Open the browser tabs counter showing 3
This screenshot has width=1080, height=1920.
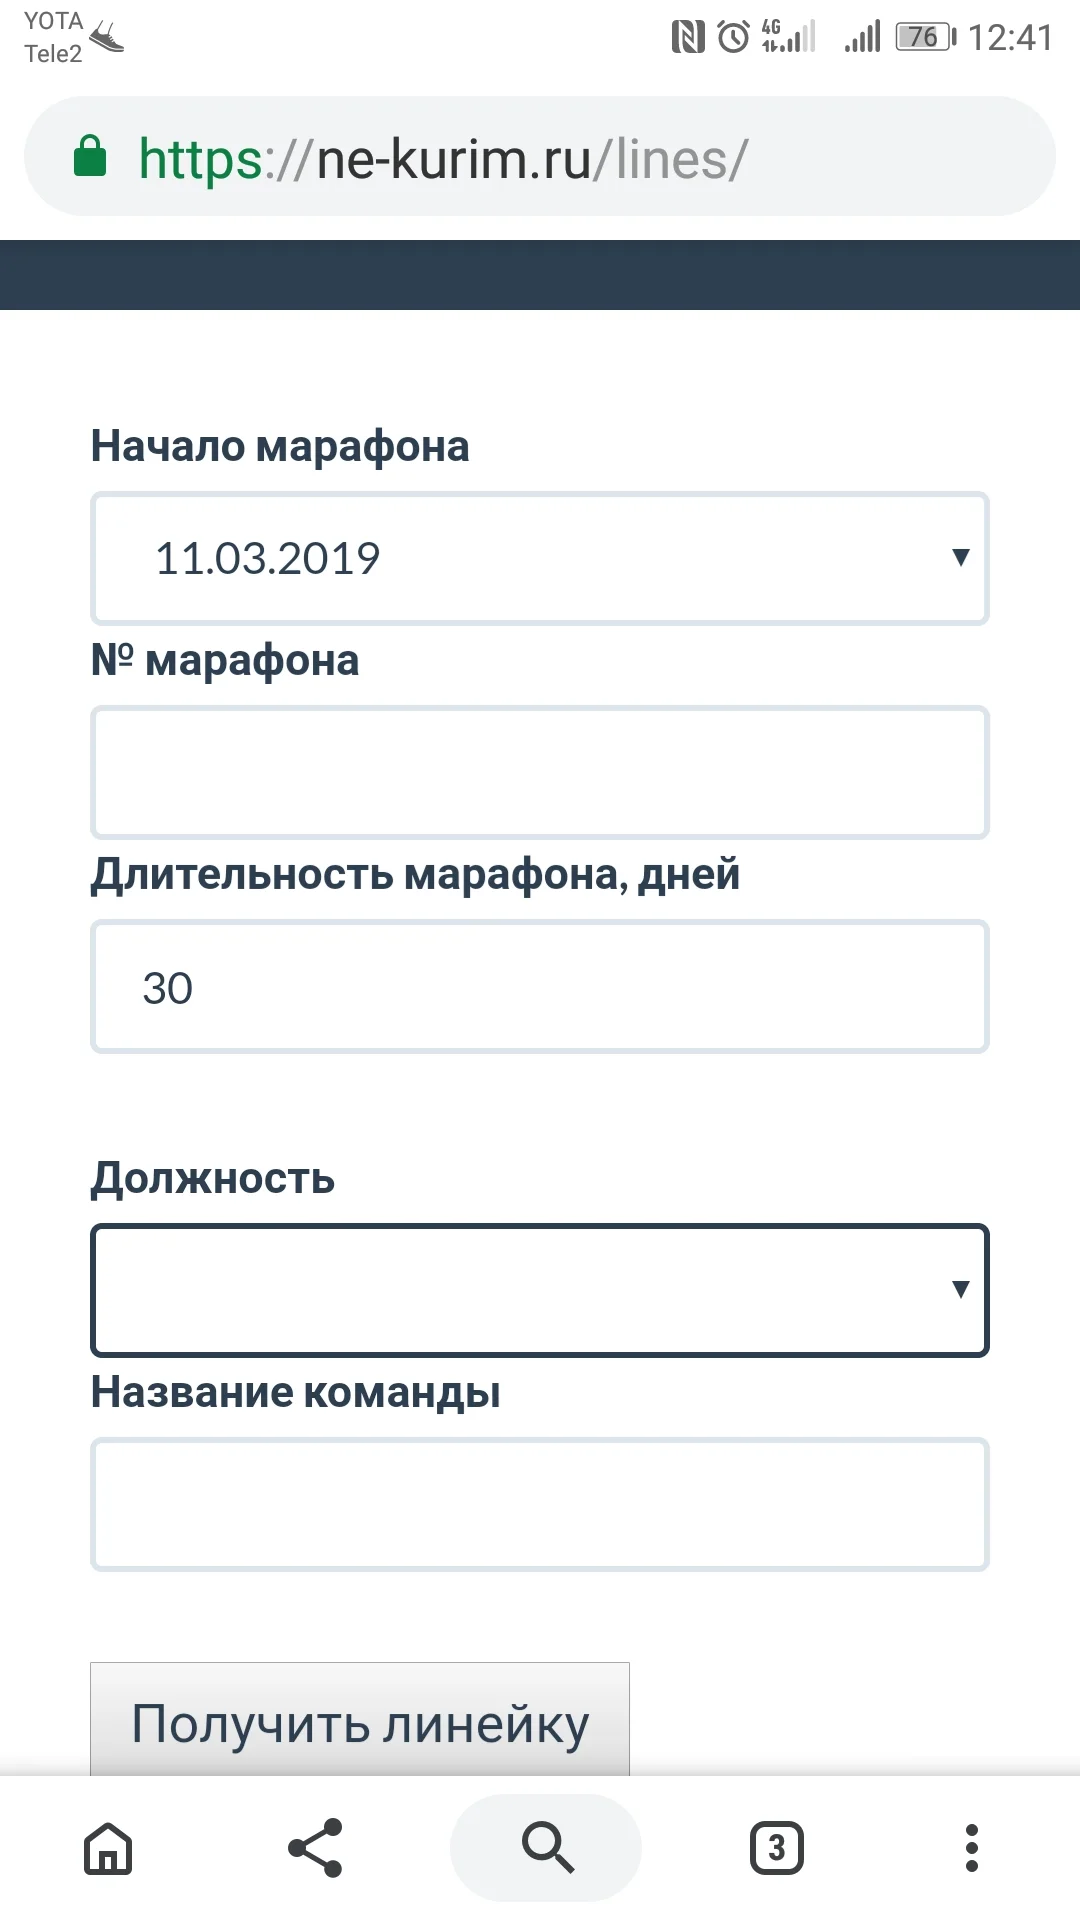tap(775, 1848)
